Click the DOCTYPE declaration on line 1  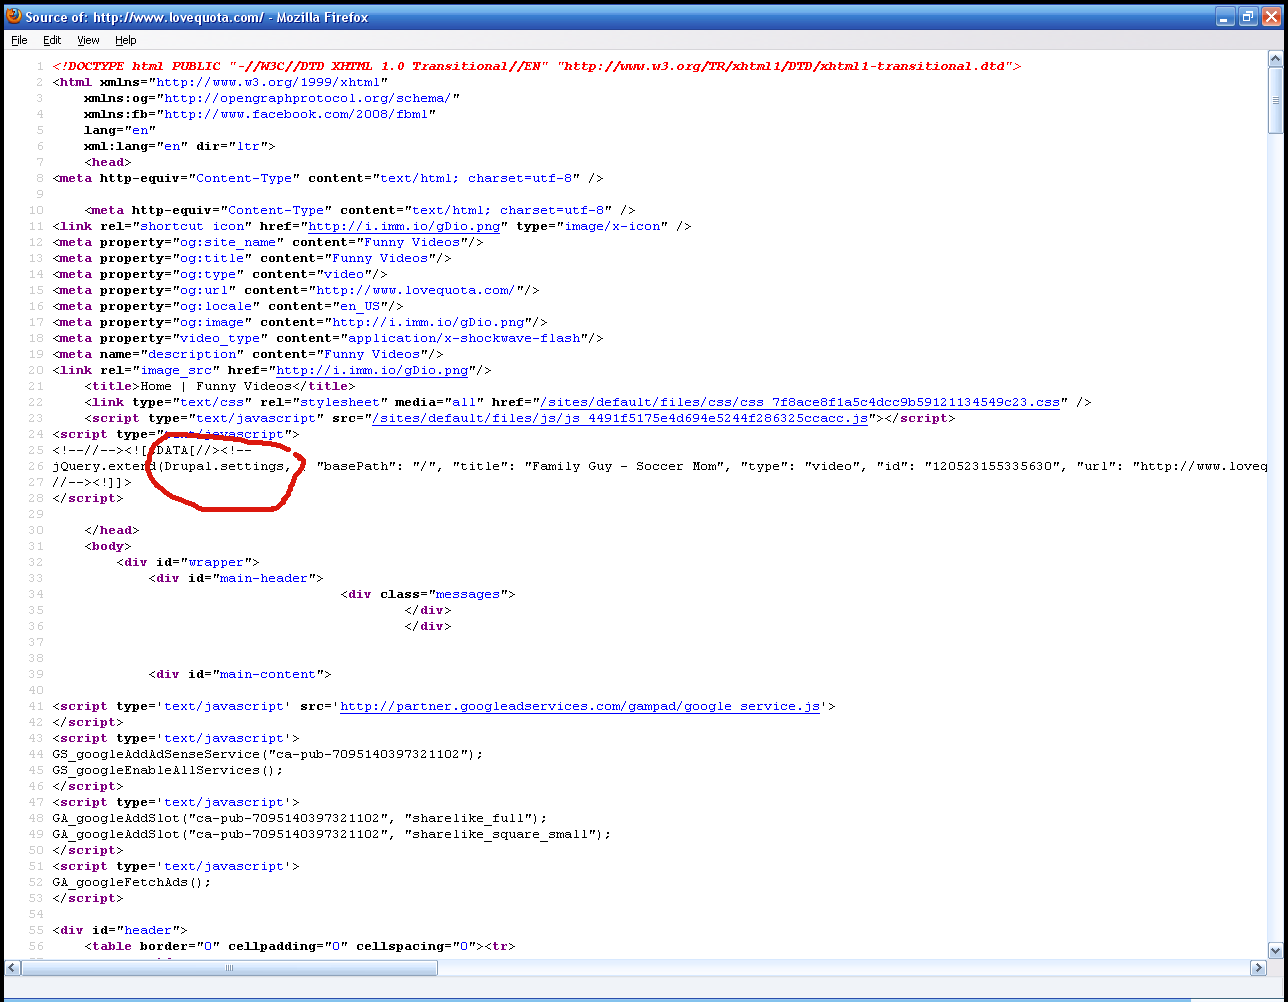(536, 66)
